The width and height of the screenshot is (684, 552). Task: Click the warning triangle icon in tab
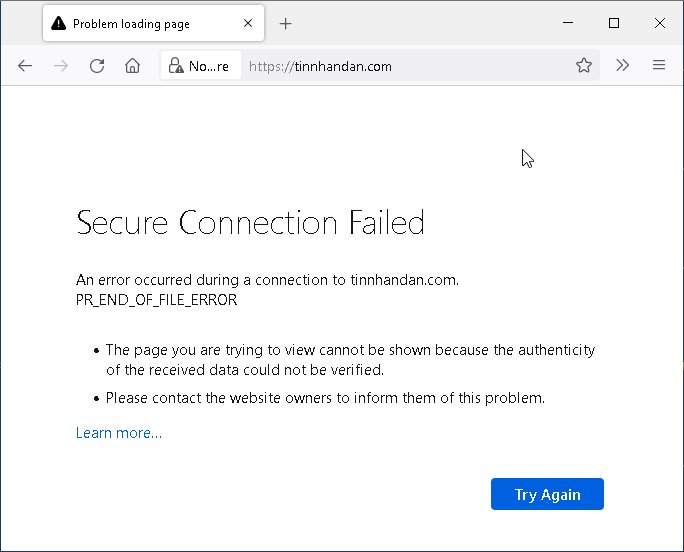pyautogui.click(x=58, y=23)
